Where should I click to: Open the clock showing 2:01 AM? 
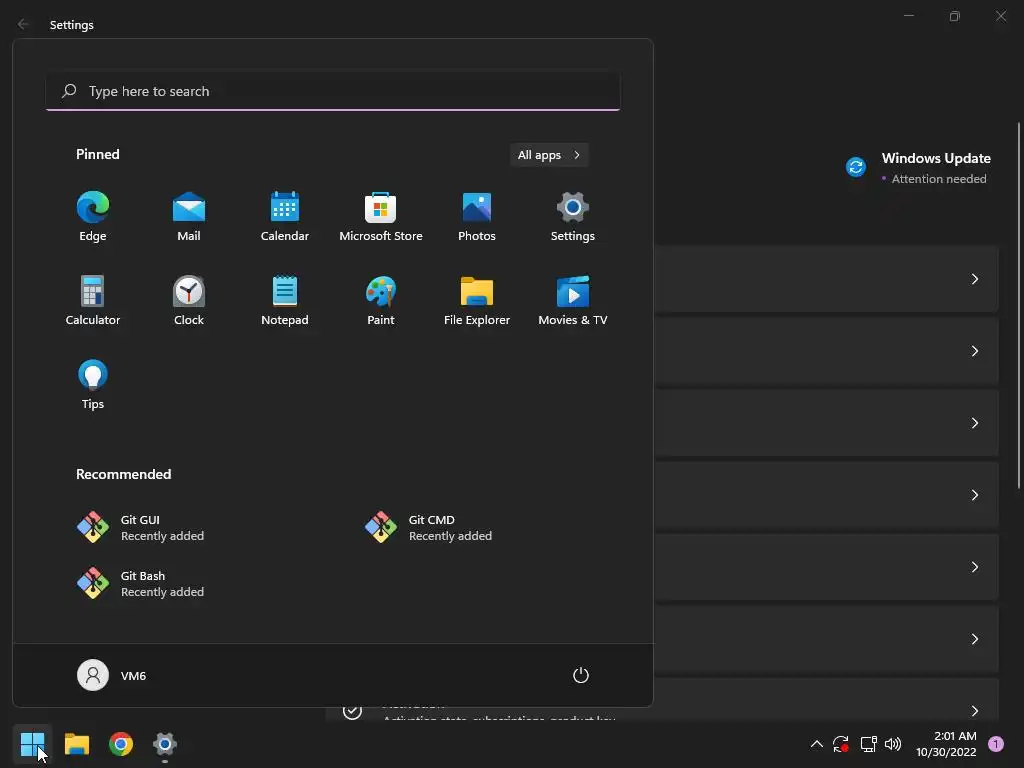946,744
